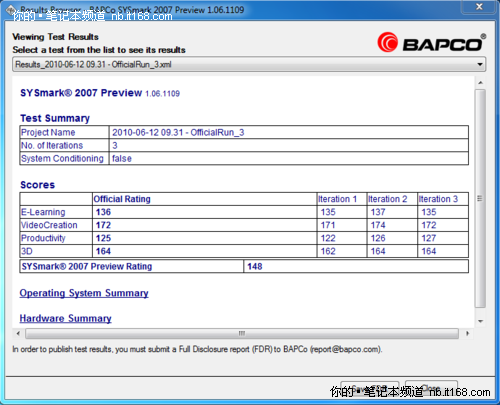
Task: Click the 3D Iteration 1 score 162
Action: 328,251
